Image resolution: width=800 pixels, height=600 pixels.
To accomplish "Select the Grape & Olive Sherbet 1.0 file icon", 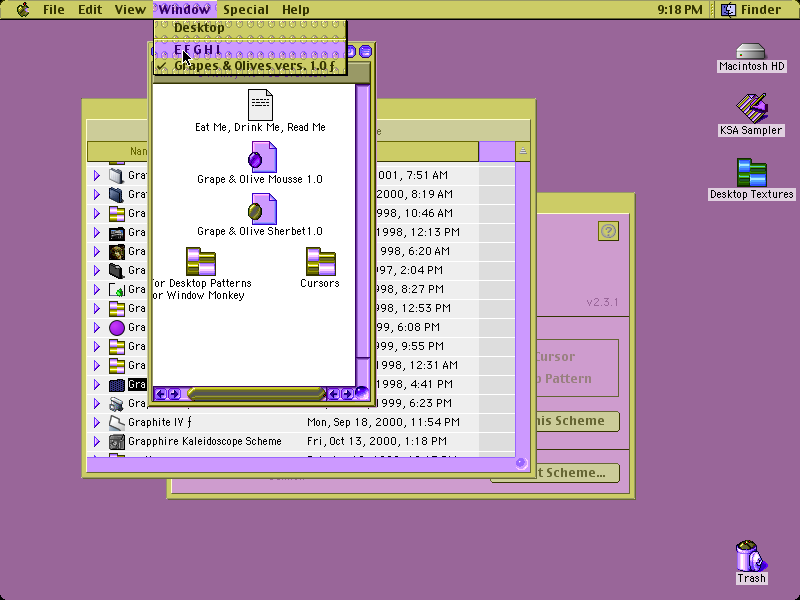I will 262,209.
